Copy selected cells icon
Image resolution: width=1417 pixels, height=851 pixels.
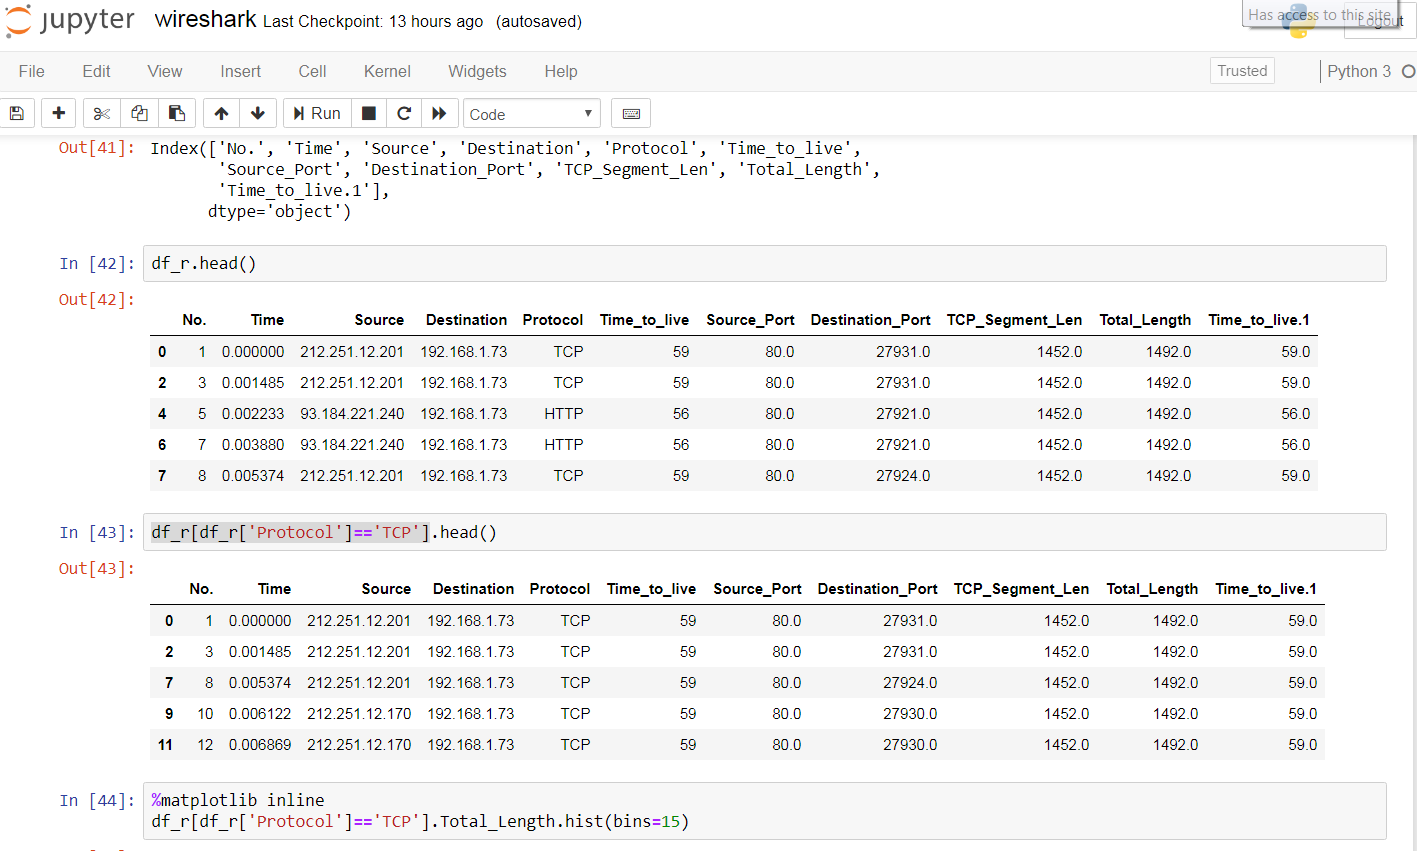(139, 113)
